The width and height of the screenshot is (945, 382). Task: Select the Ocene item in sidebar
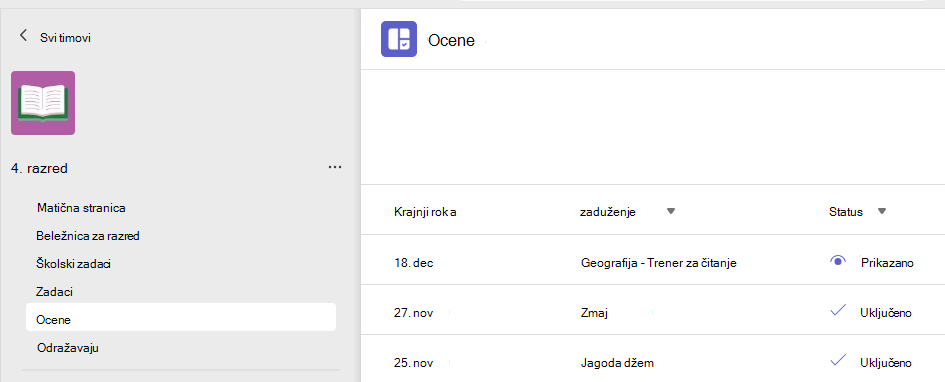point(181,317)
